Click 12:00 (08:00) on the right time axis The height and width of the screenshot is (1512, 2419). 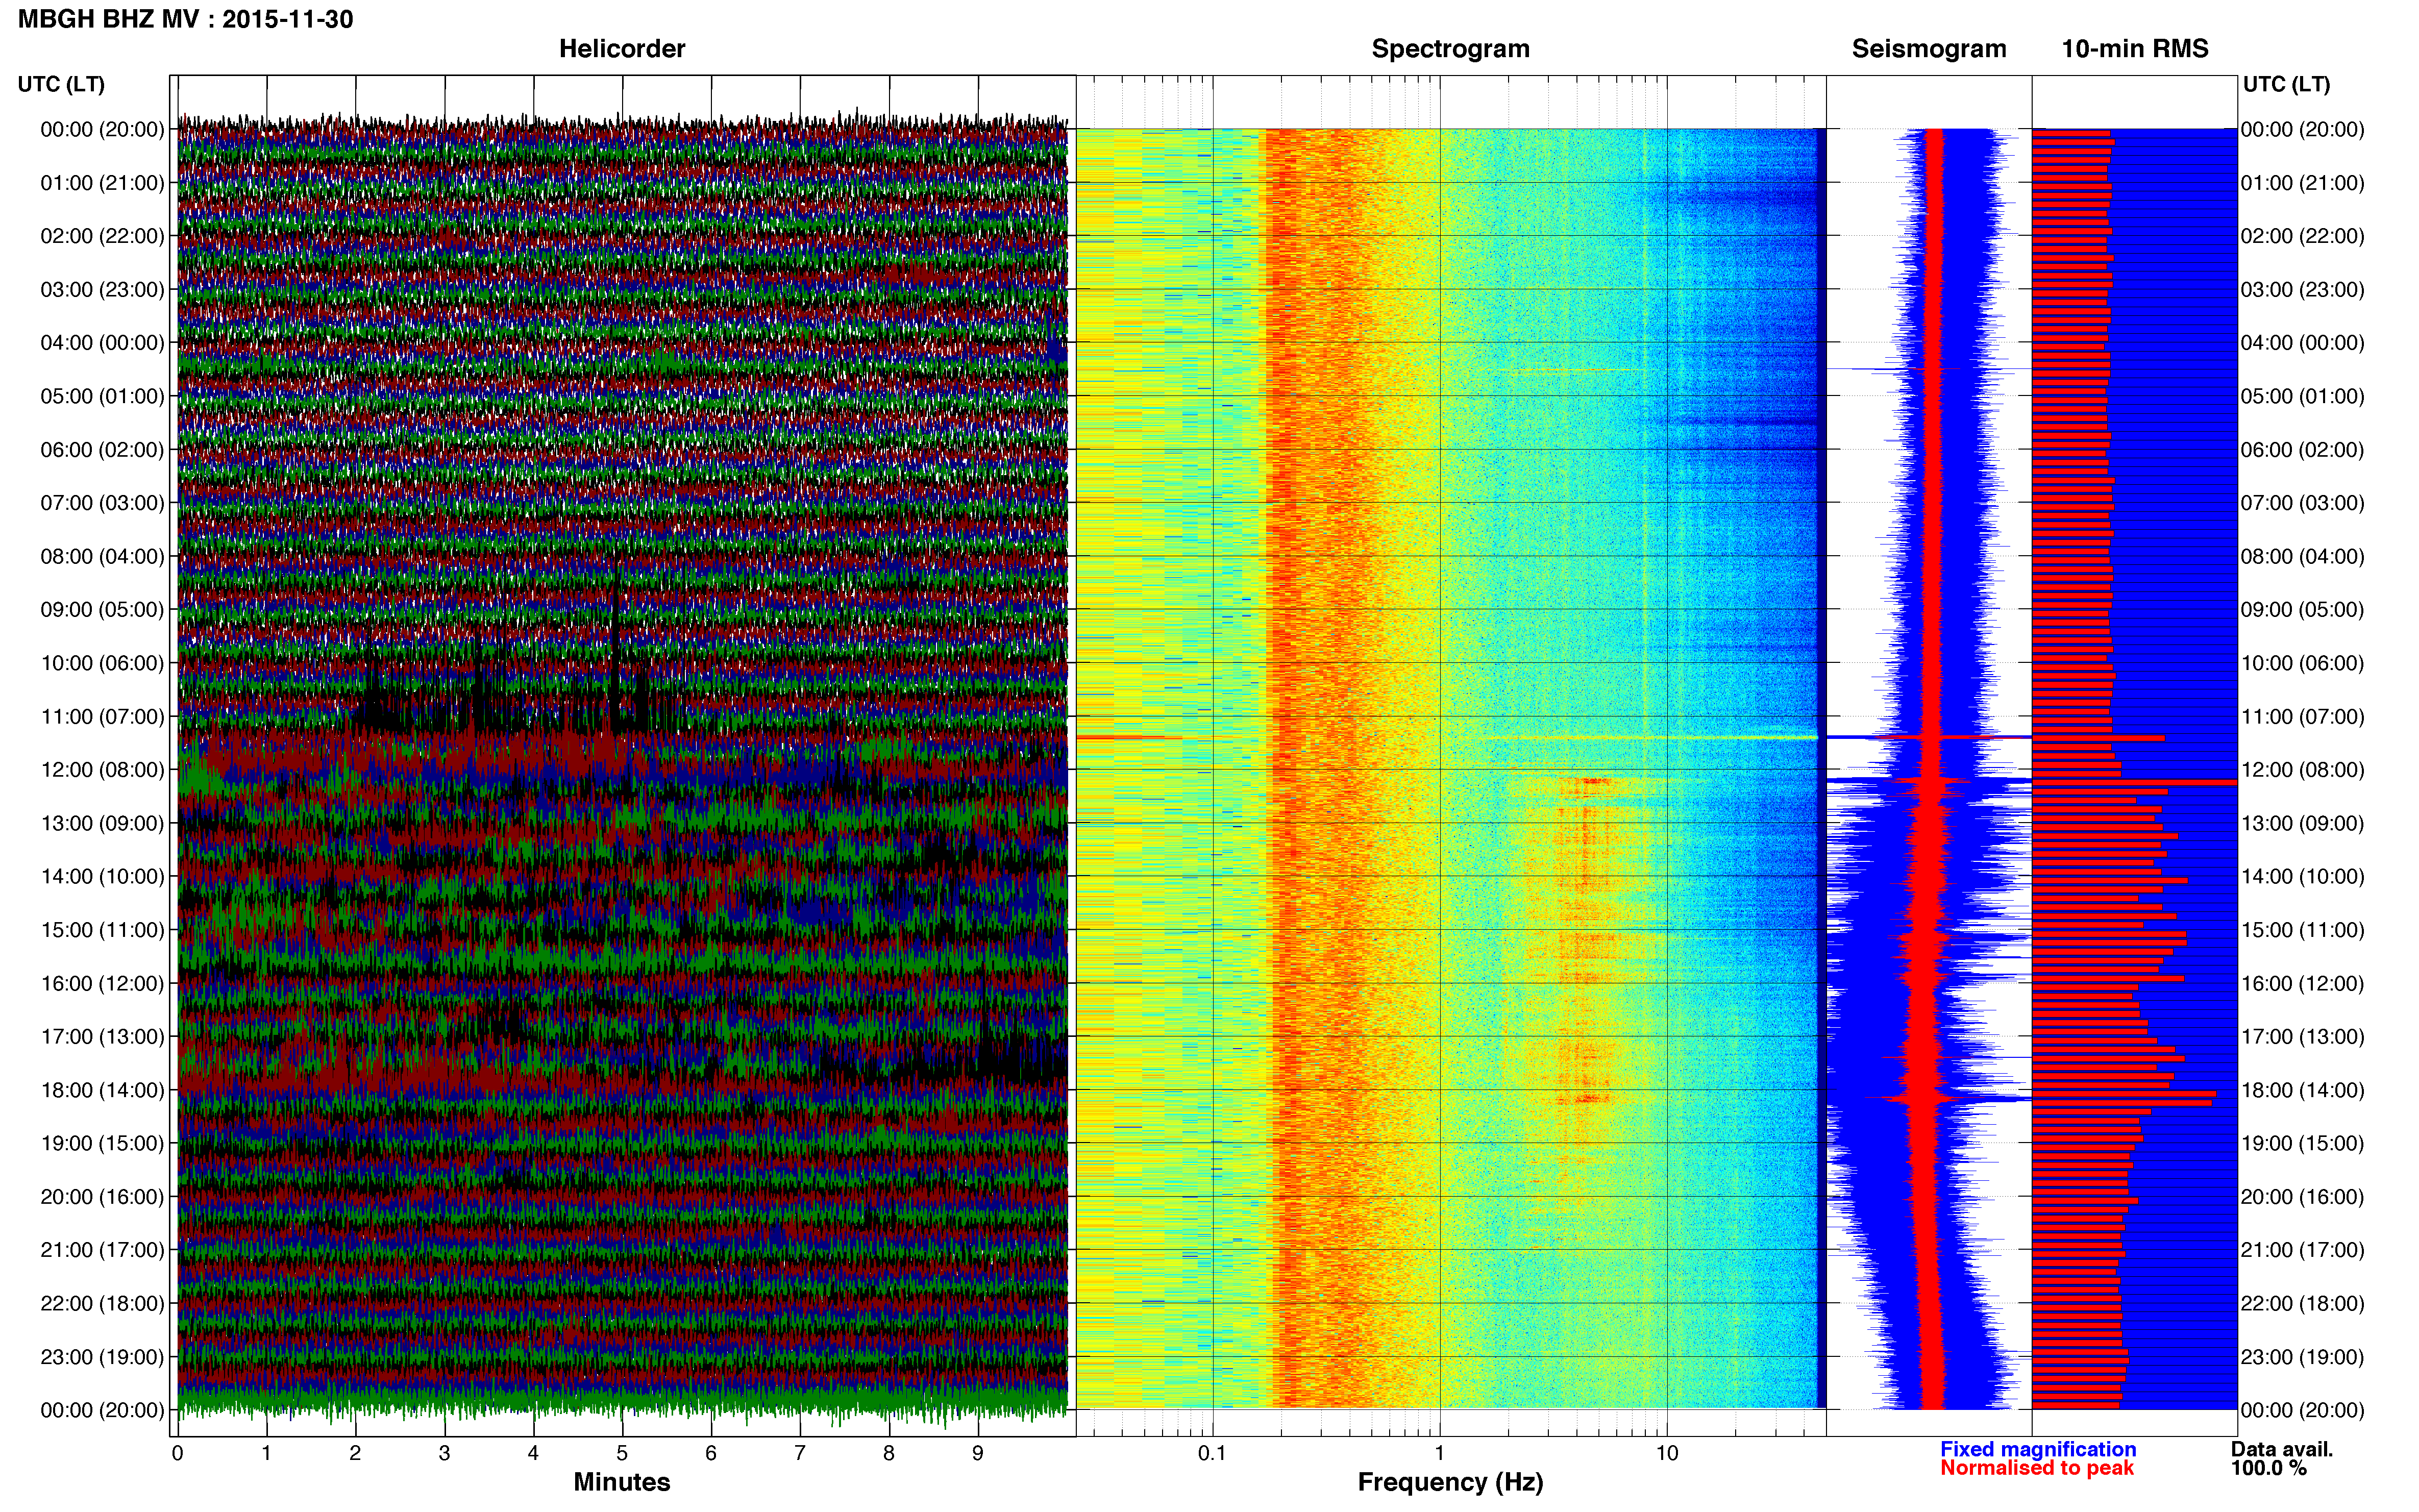point(2303,770)
